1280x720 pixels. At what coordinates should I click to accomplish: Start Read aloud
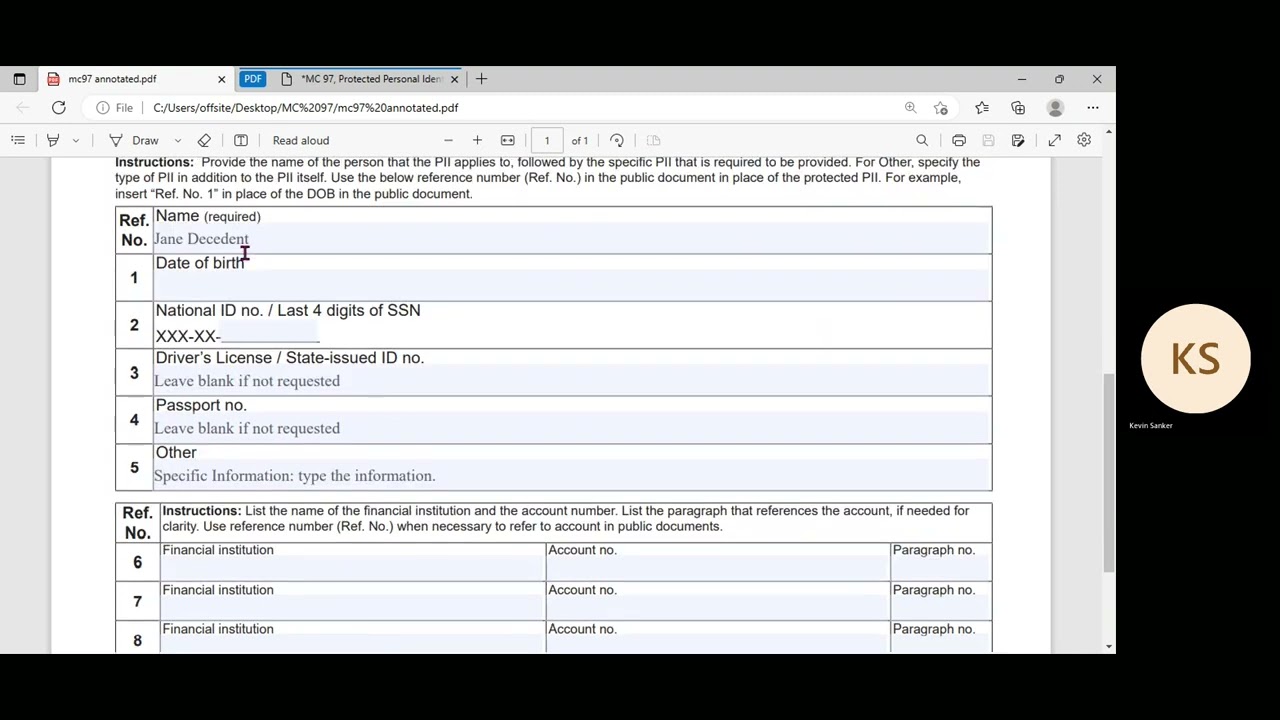click(301, 141)
